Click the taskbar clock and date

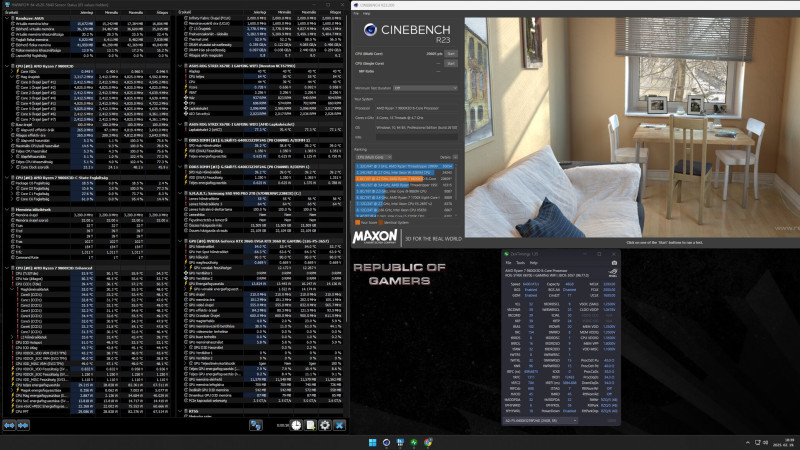785,442
